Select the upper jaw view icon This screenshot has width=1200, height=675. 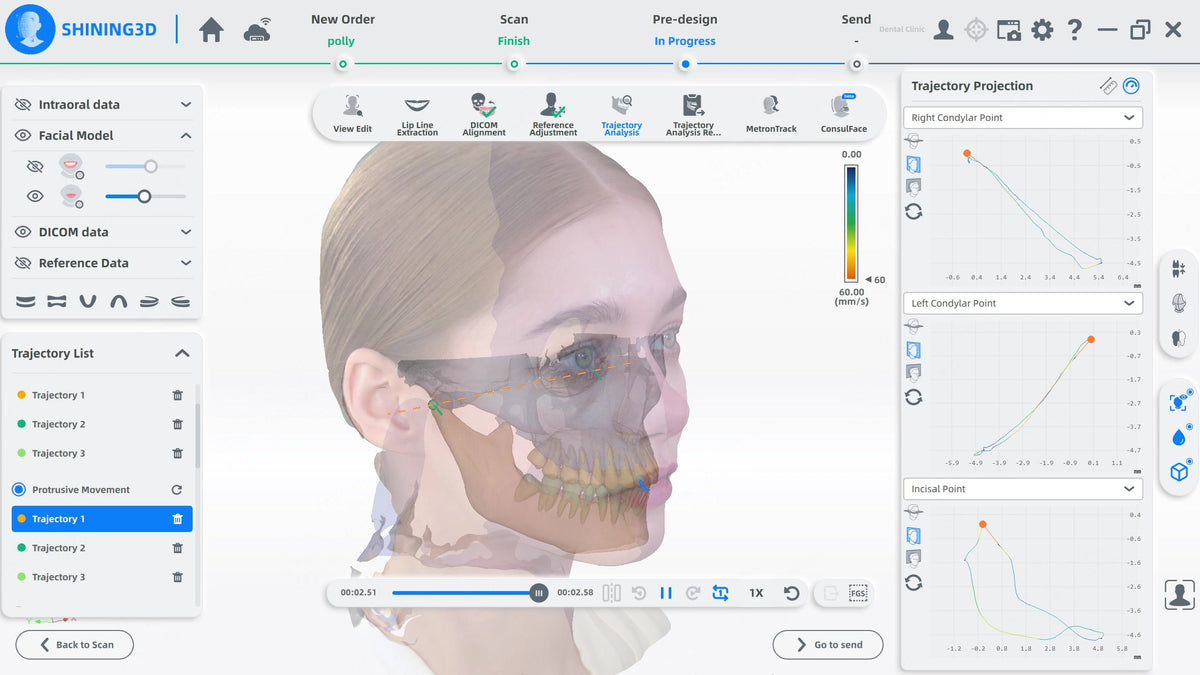click(26, 301)
